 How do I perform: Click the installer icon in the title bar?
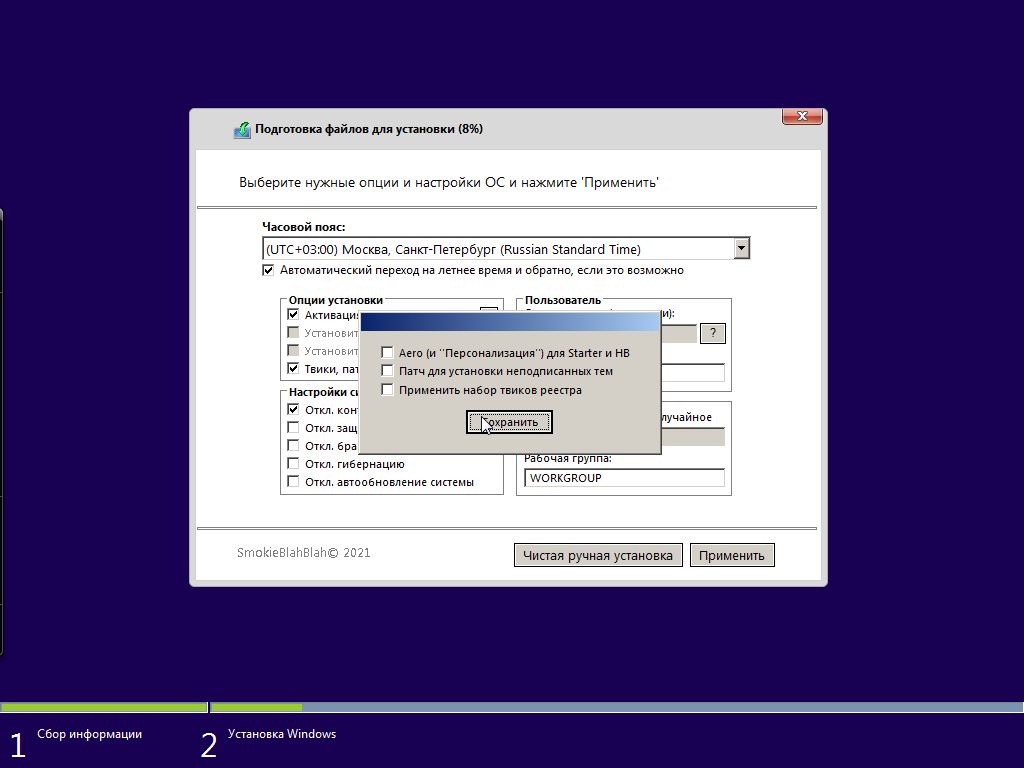242,129
